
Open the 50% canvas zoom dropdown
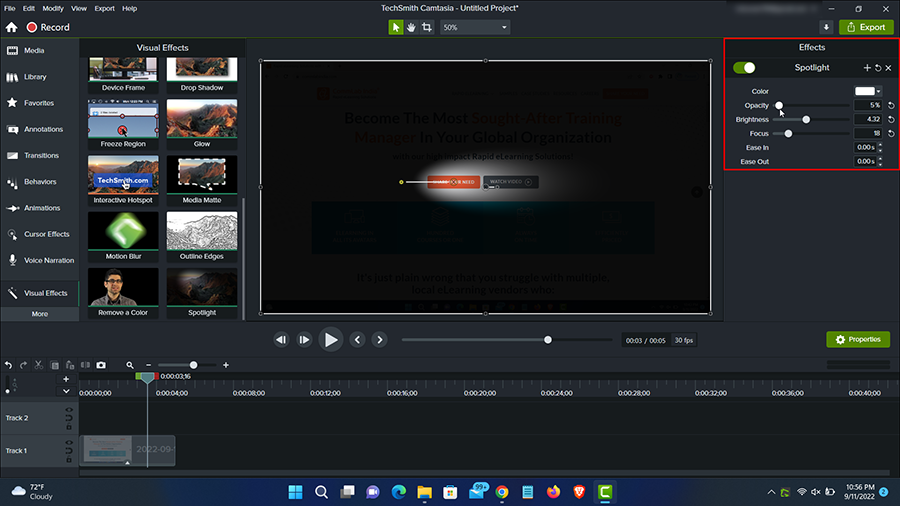475,27
